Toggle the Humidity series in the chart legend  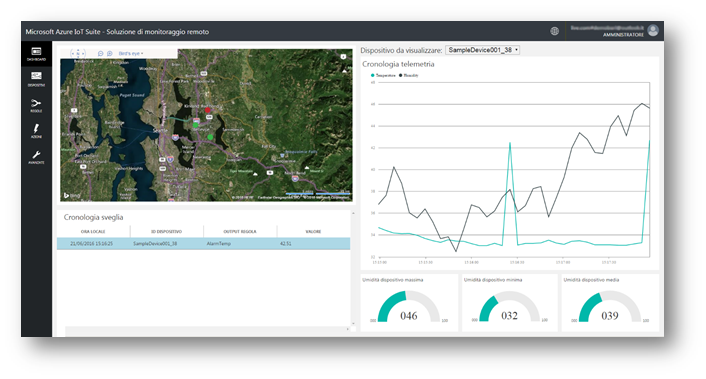(x=409, y=75)
